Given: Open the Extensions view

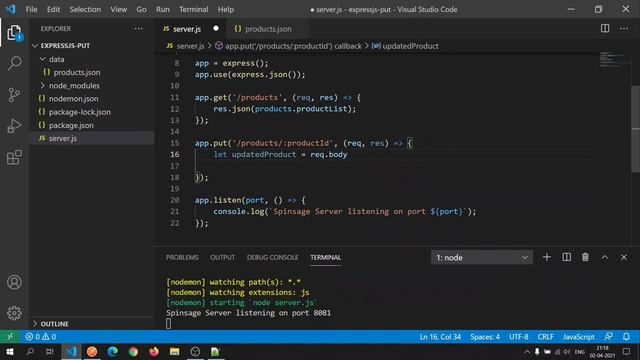Looking at the screenshot, I should coord(14,157).
